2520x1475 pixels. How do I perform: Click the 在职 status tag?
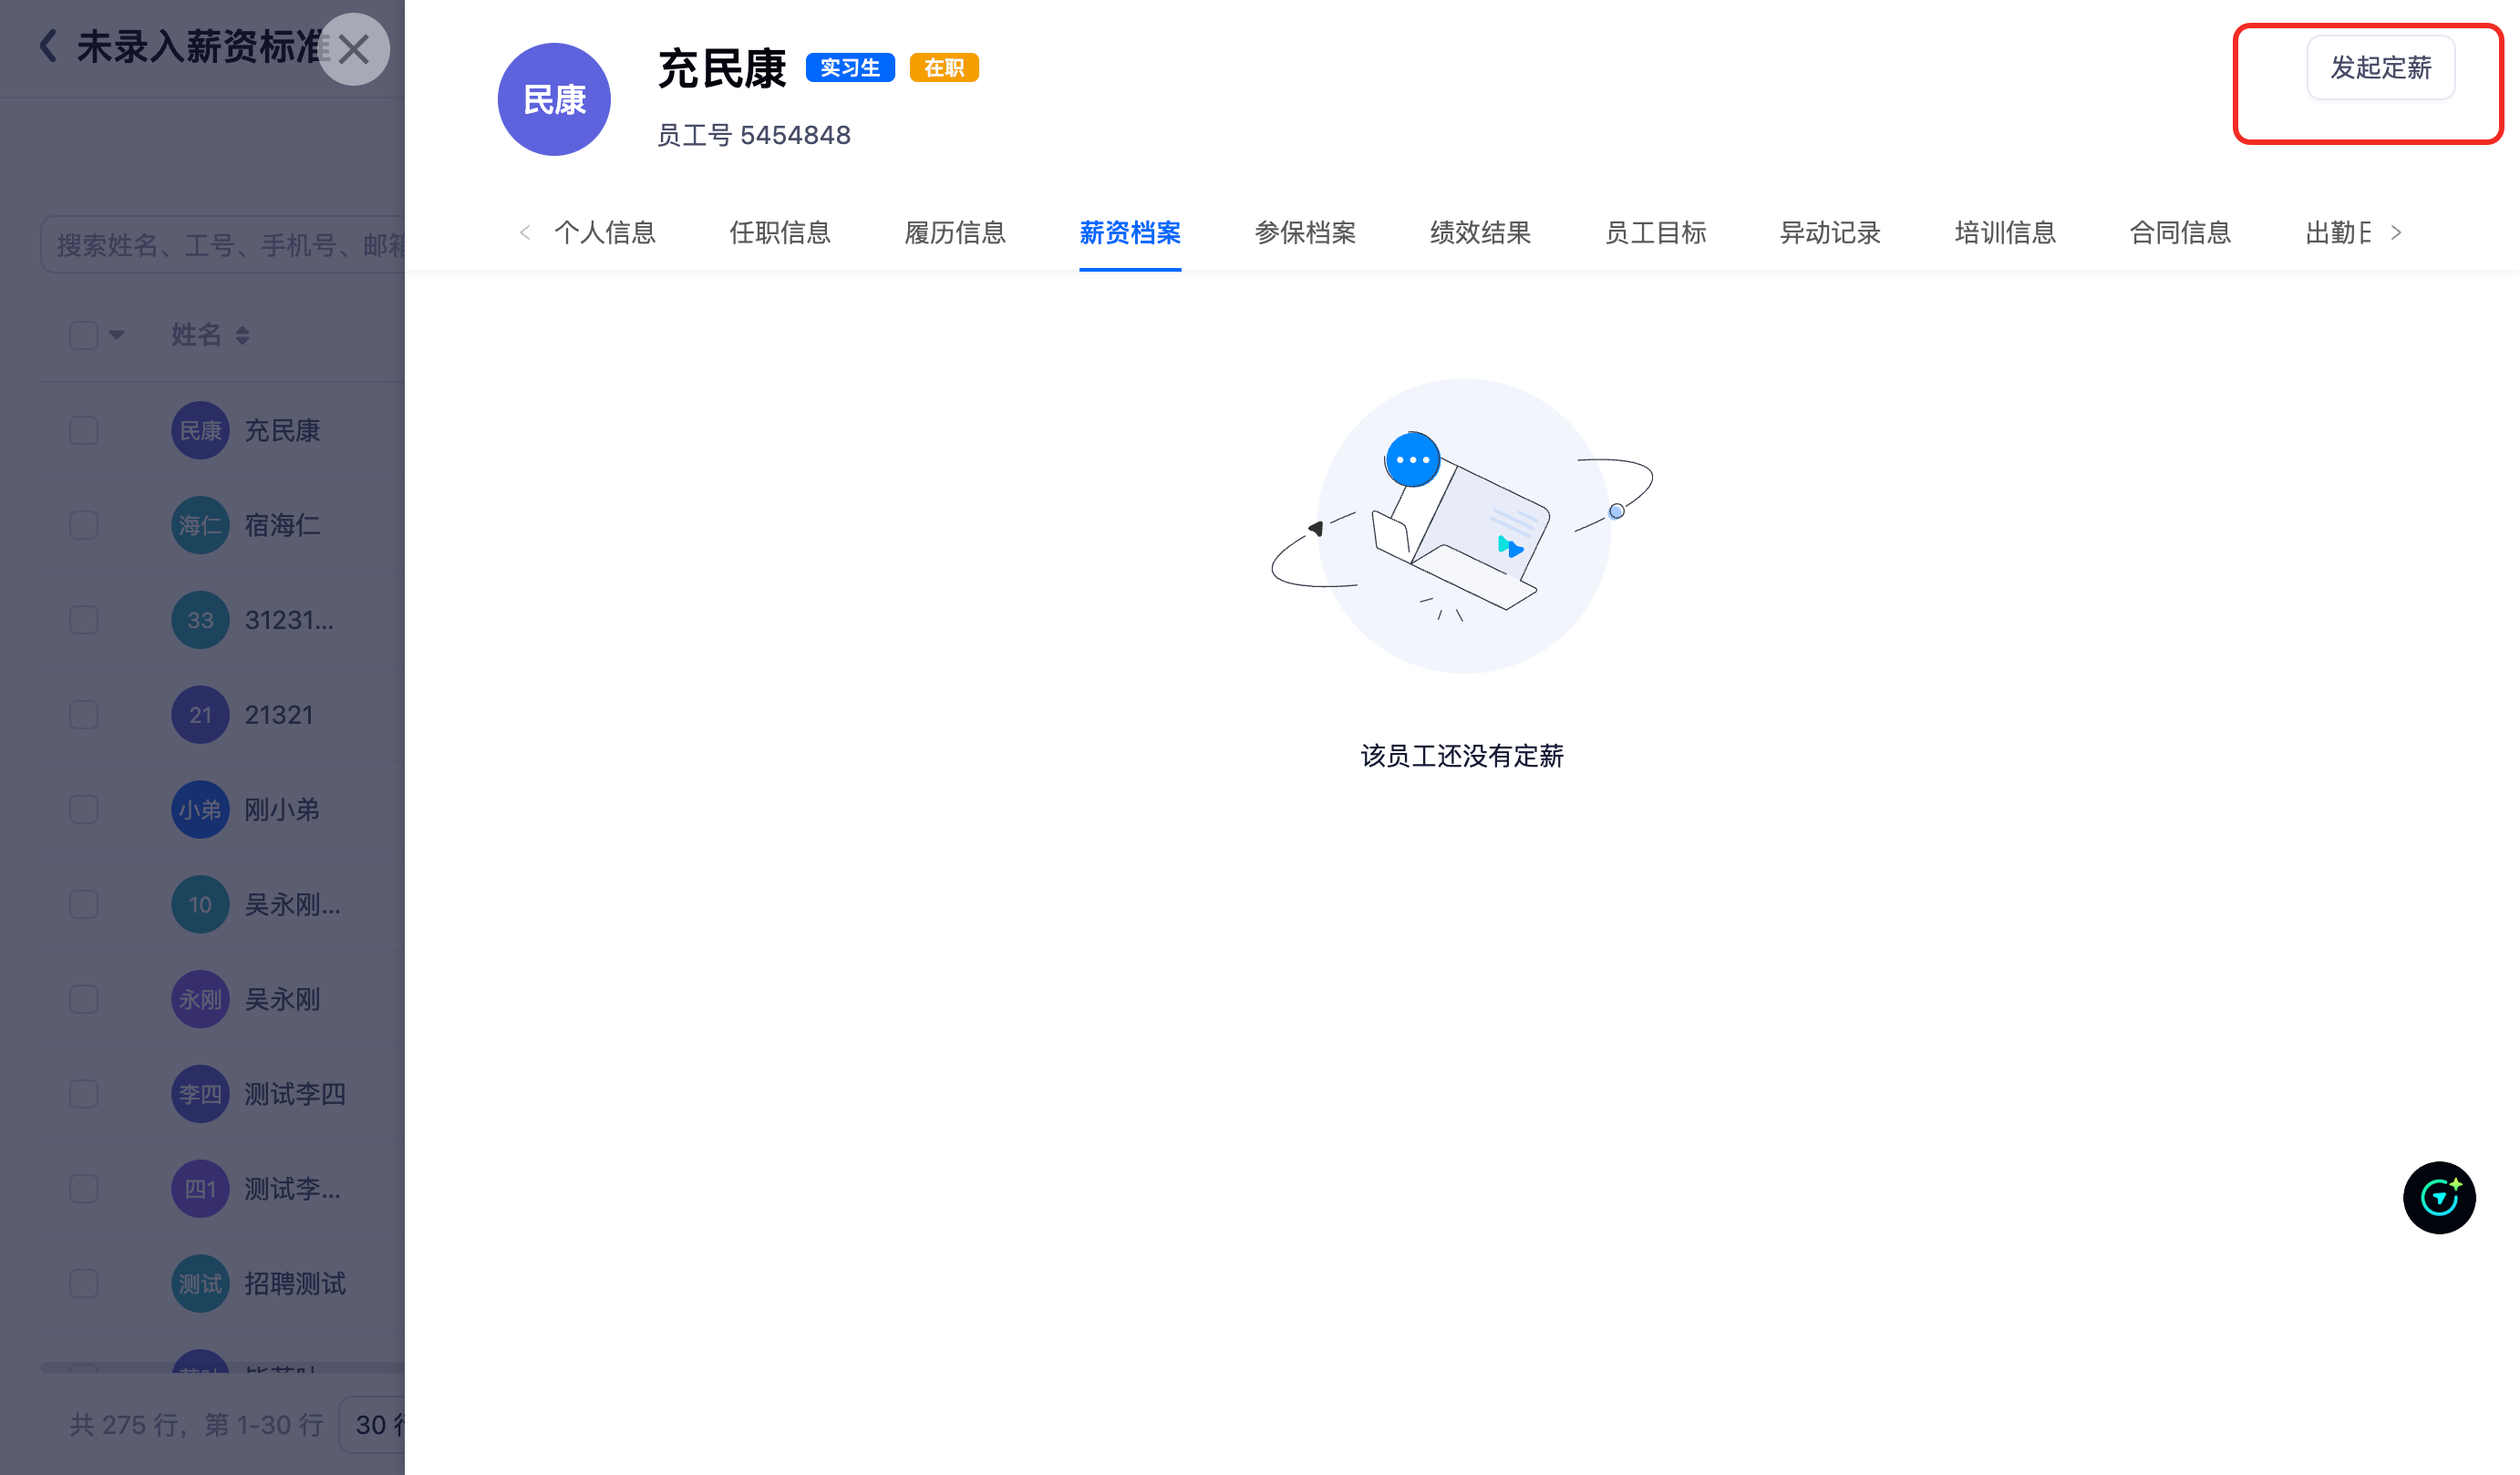[944, 68]
